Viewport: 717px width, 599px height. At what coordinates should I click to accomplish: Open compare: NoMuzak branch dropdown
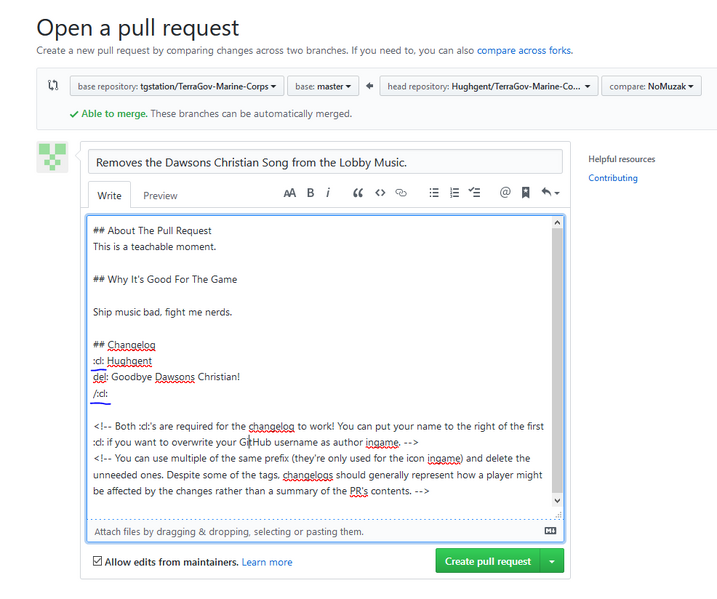click(x=651, y=86)
